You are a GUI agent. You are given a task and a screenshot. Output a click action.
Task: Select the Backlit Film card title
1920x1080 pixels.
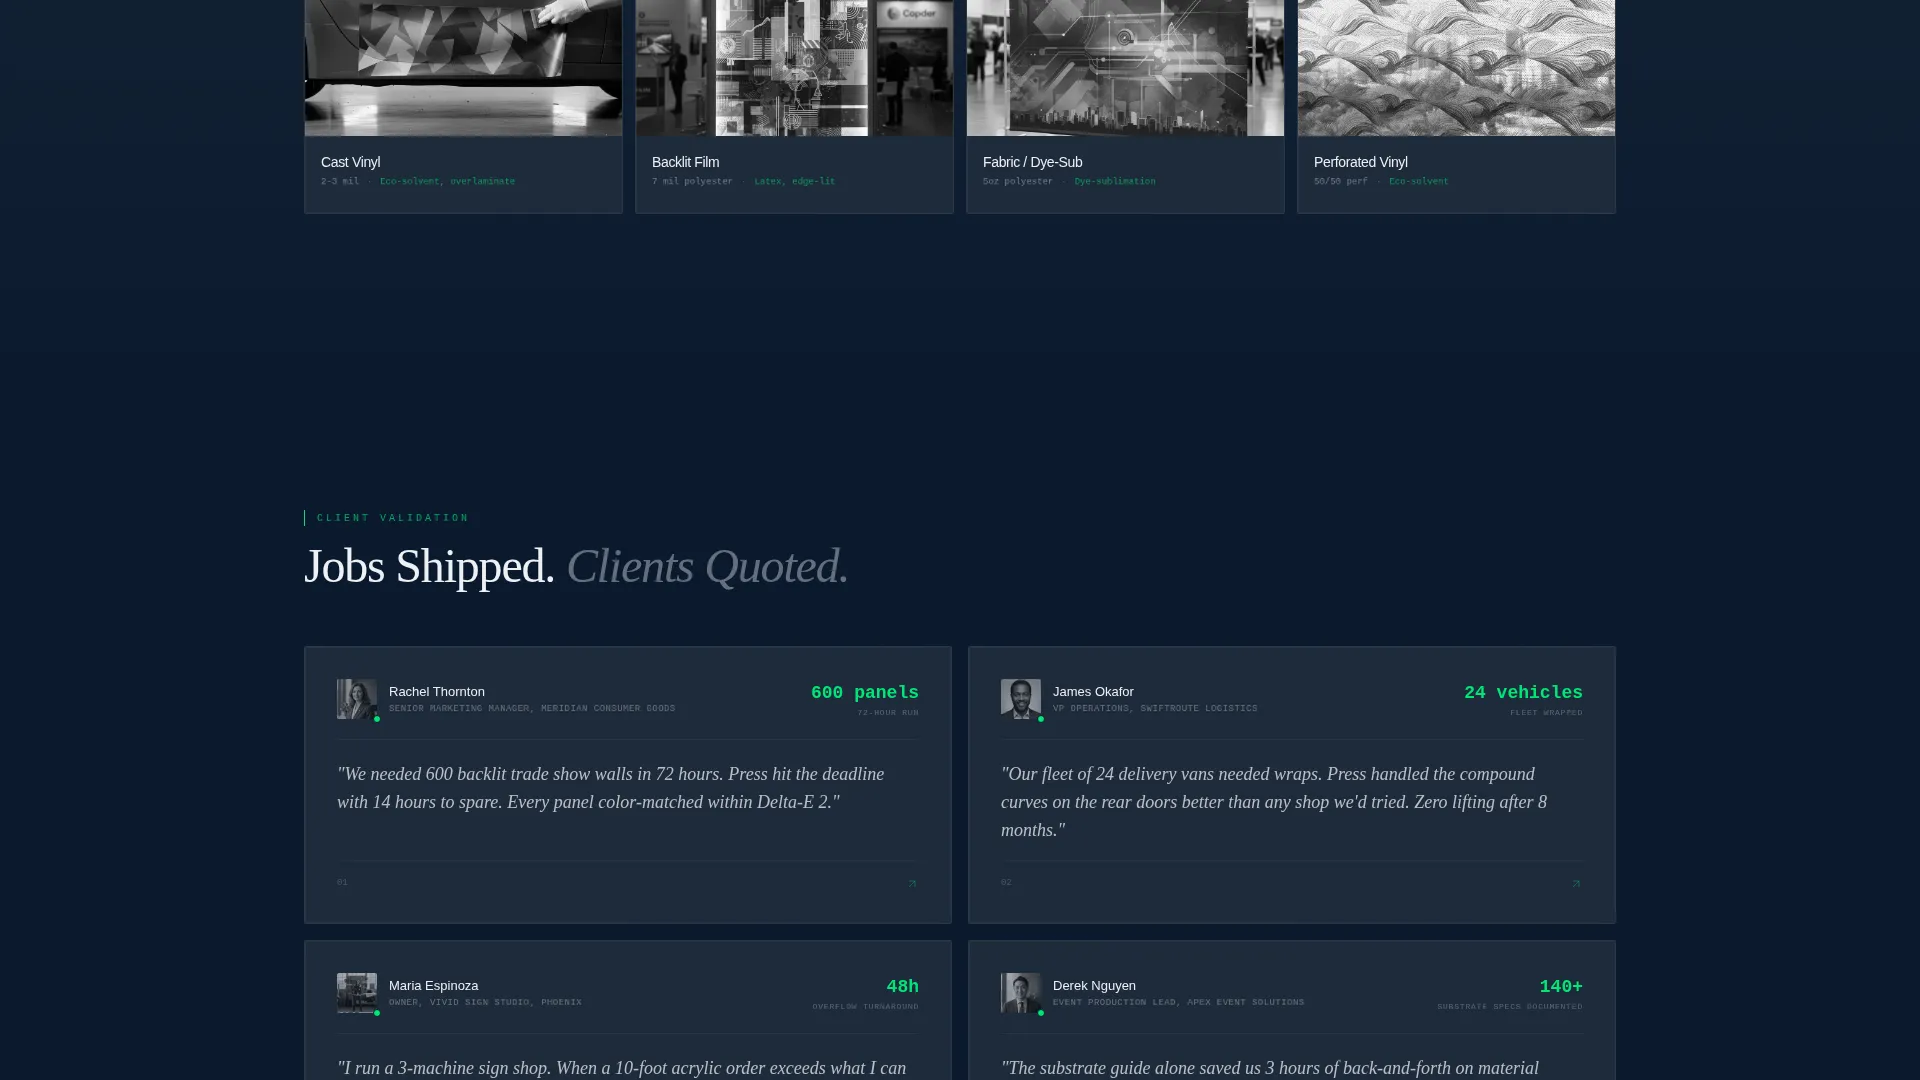point(685,162)
